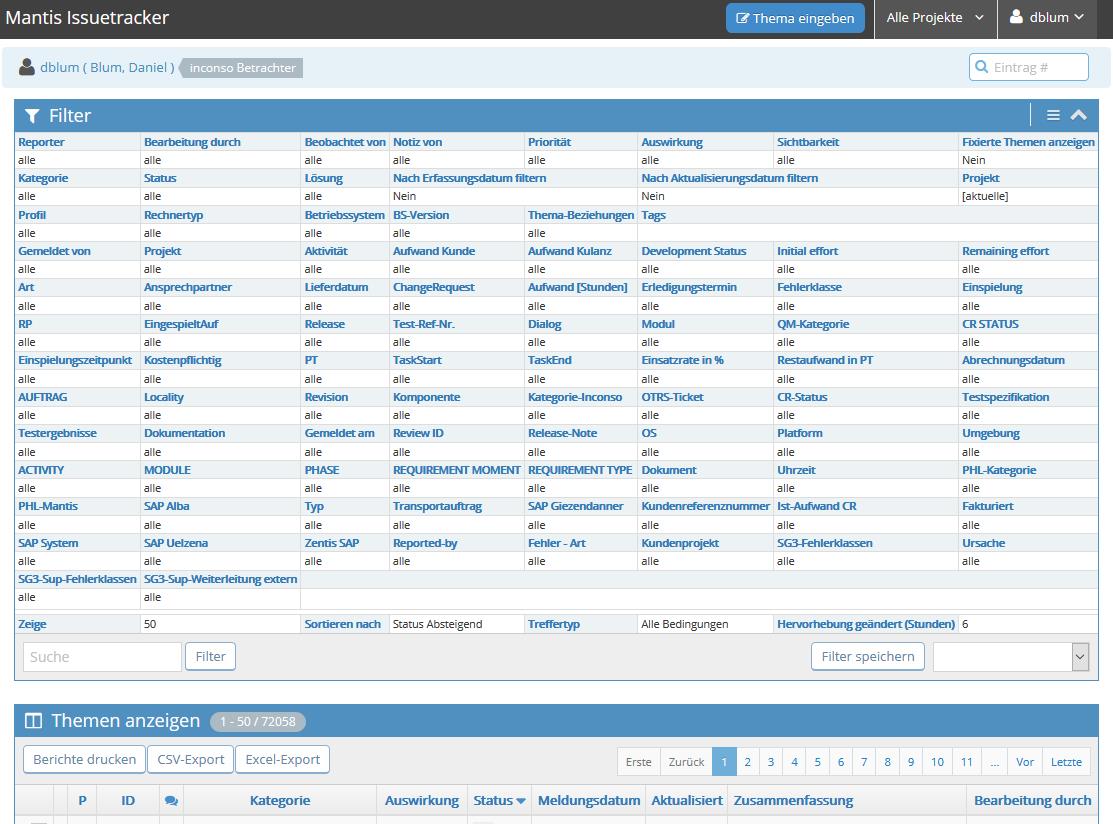The image size is (1113, 824).
Task: Open the saved filter combo box
Action: (1010, 657)
